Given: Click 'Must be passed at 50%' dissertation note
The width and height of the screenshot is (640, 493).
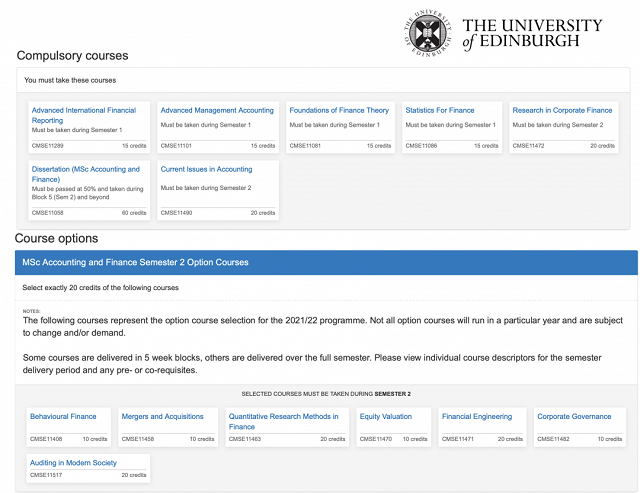Looking at the screenshot, I should [x=88, y=193].
